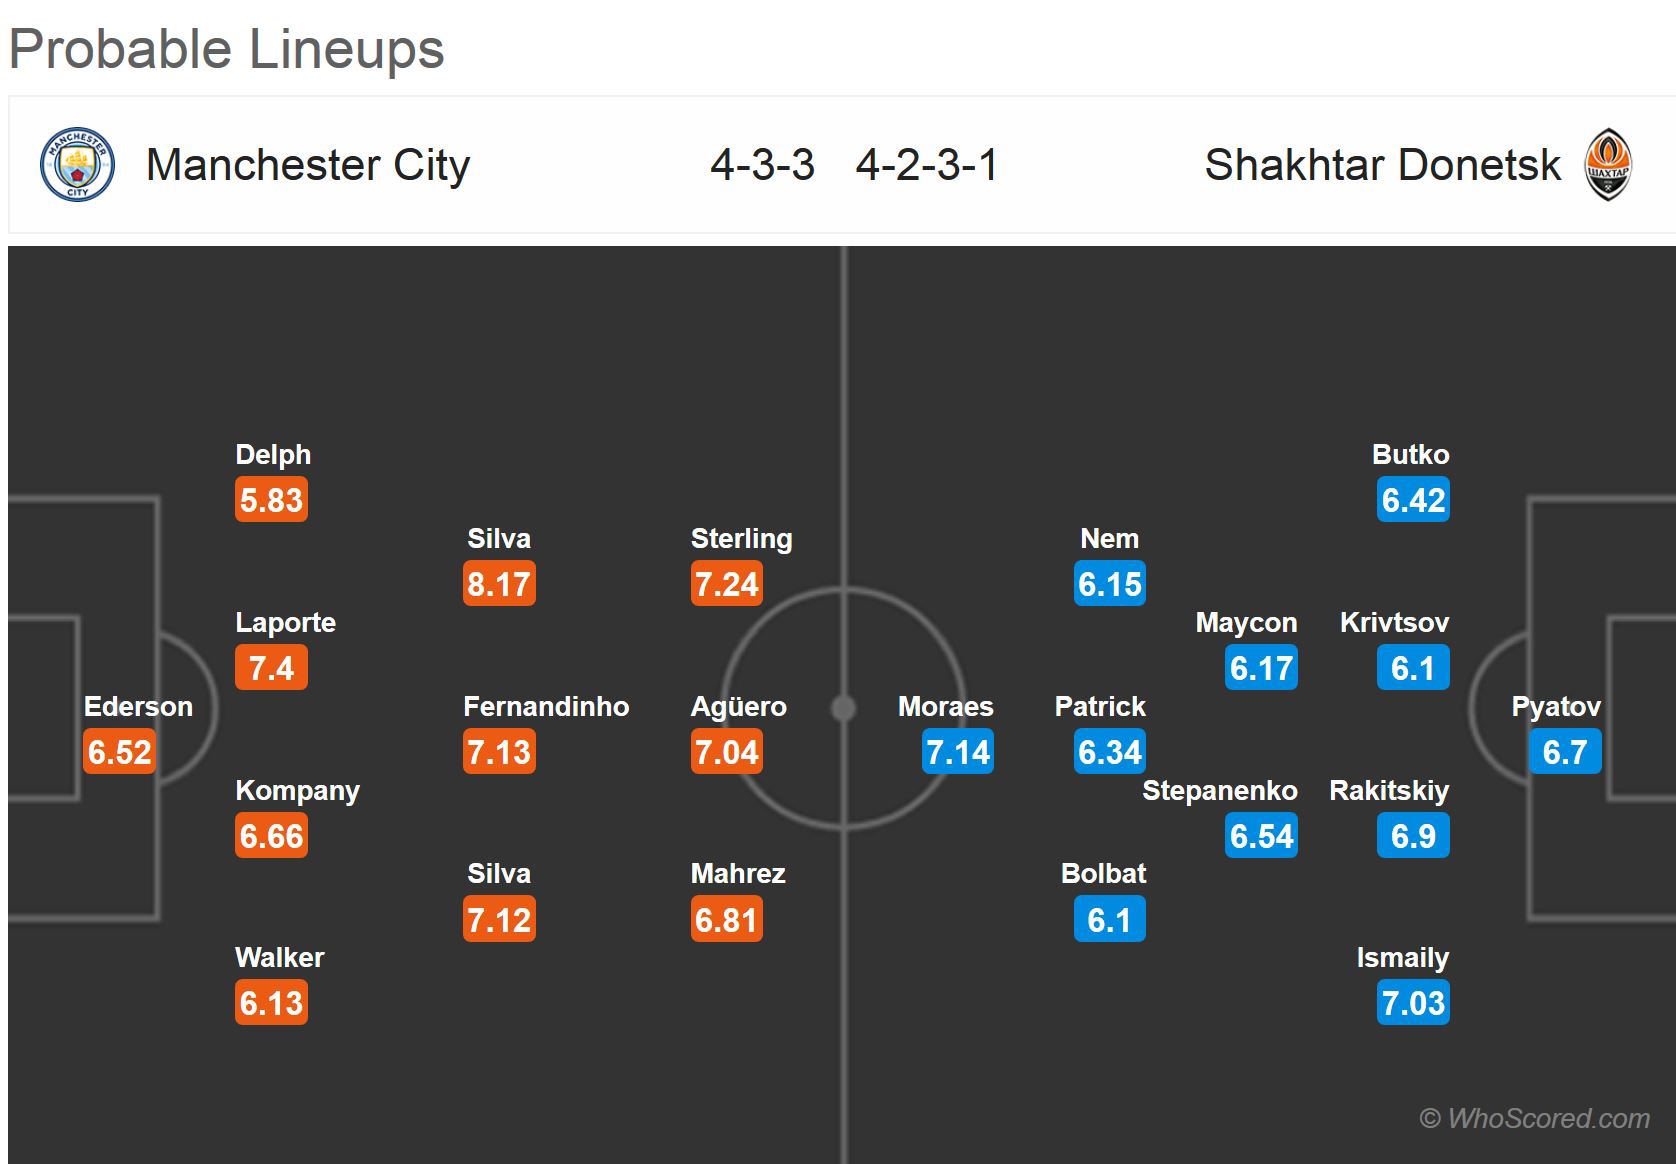
Task: Click the 8.17 rating badge
Action: pyautogui.click(x=499, y=584)
